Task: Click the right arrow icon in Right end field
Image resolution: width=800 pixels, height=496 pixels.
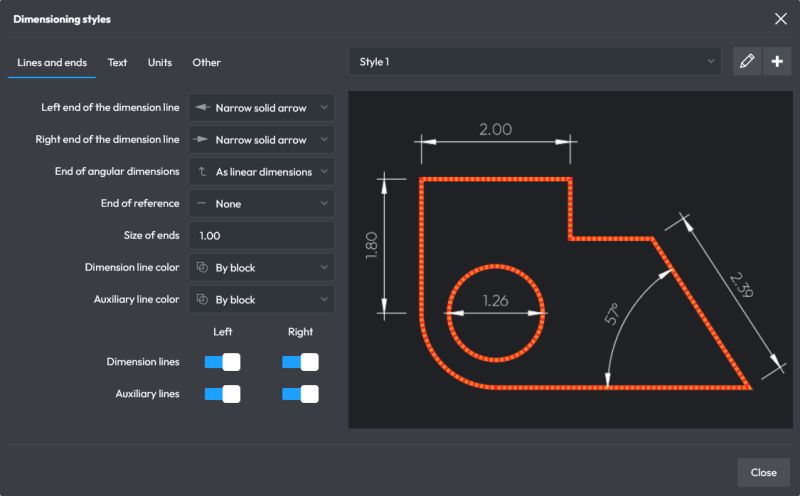Action: click(203, 139)
